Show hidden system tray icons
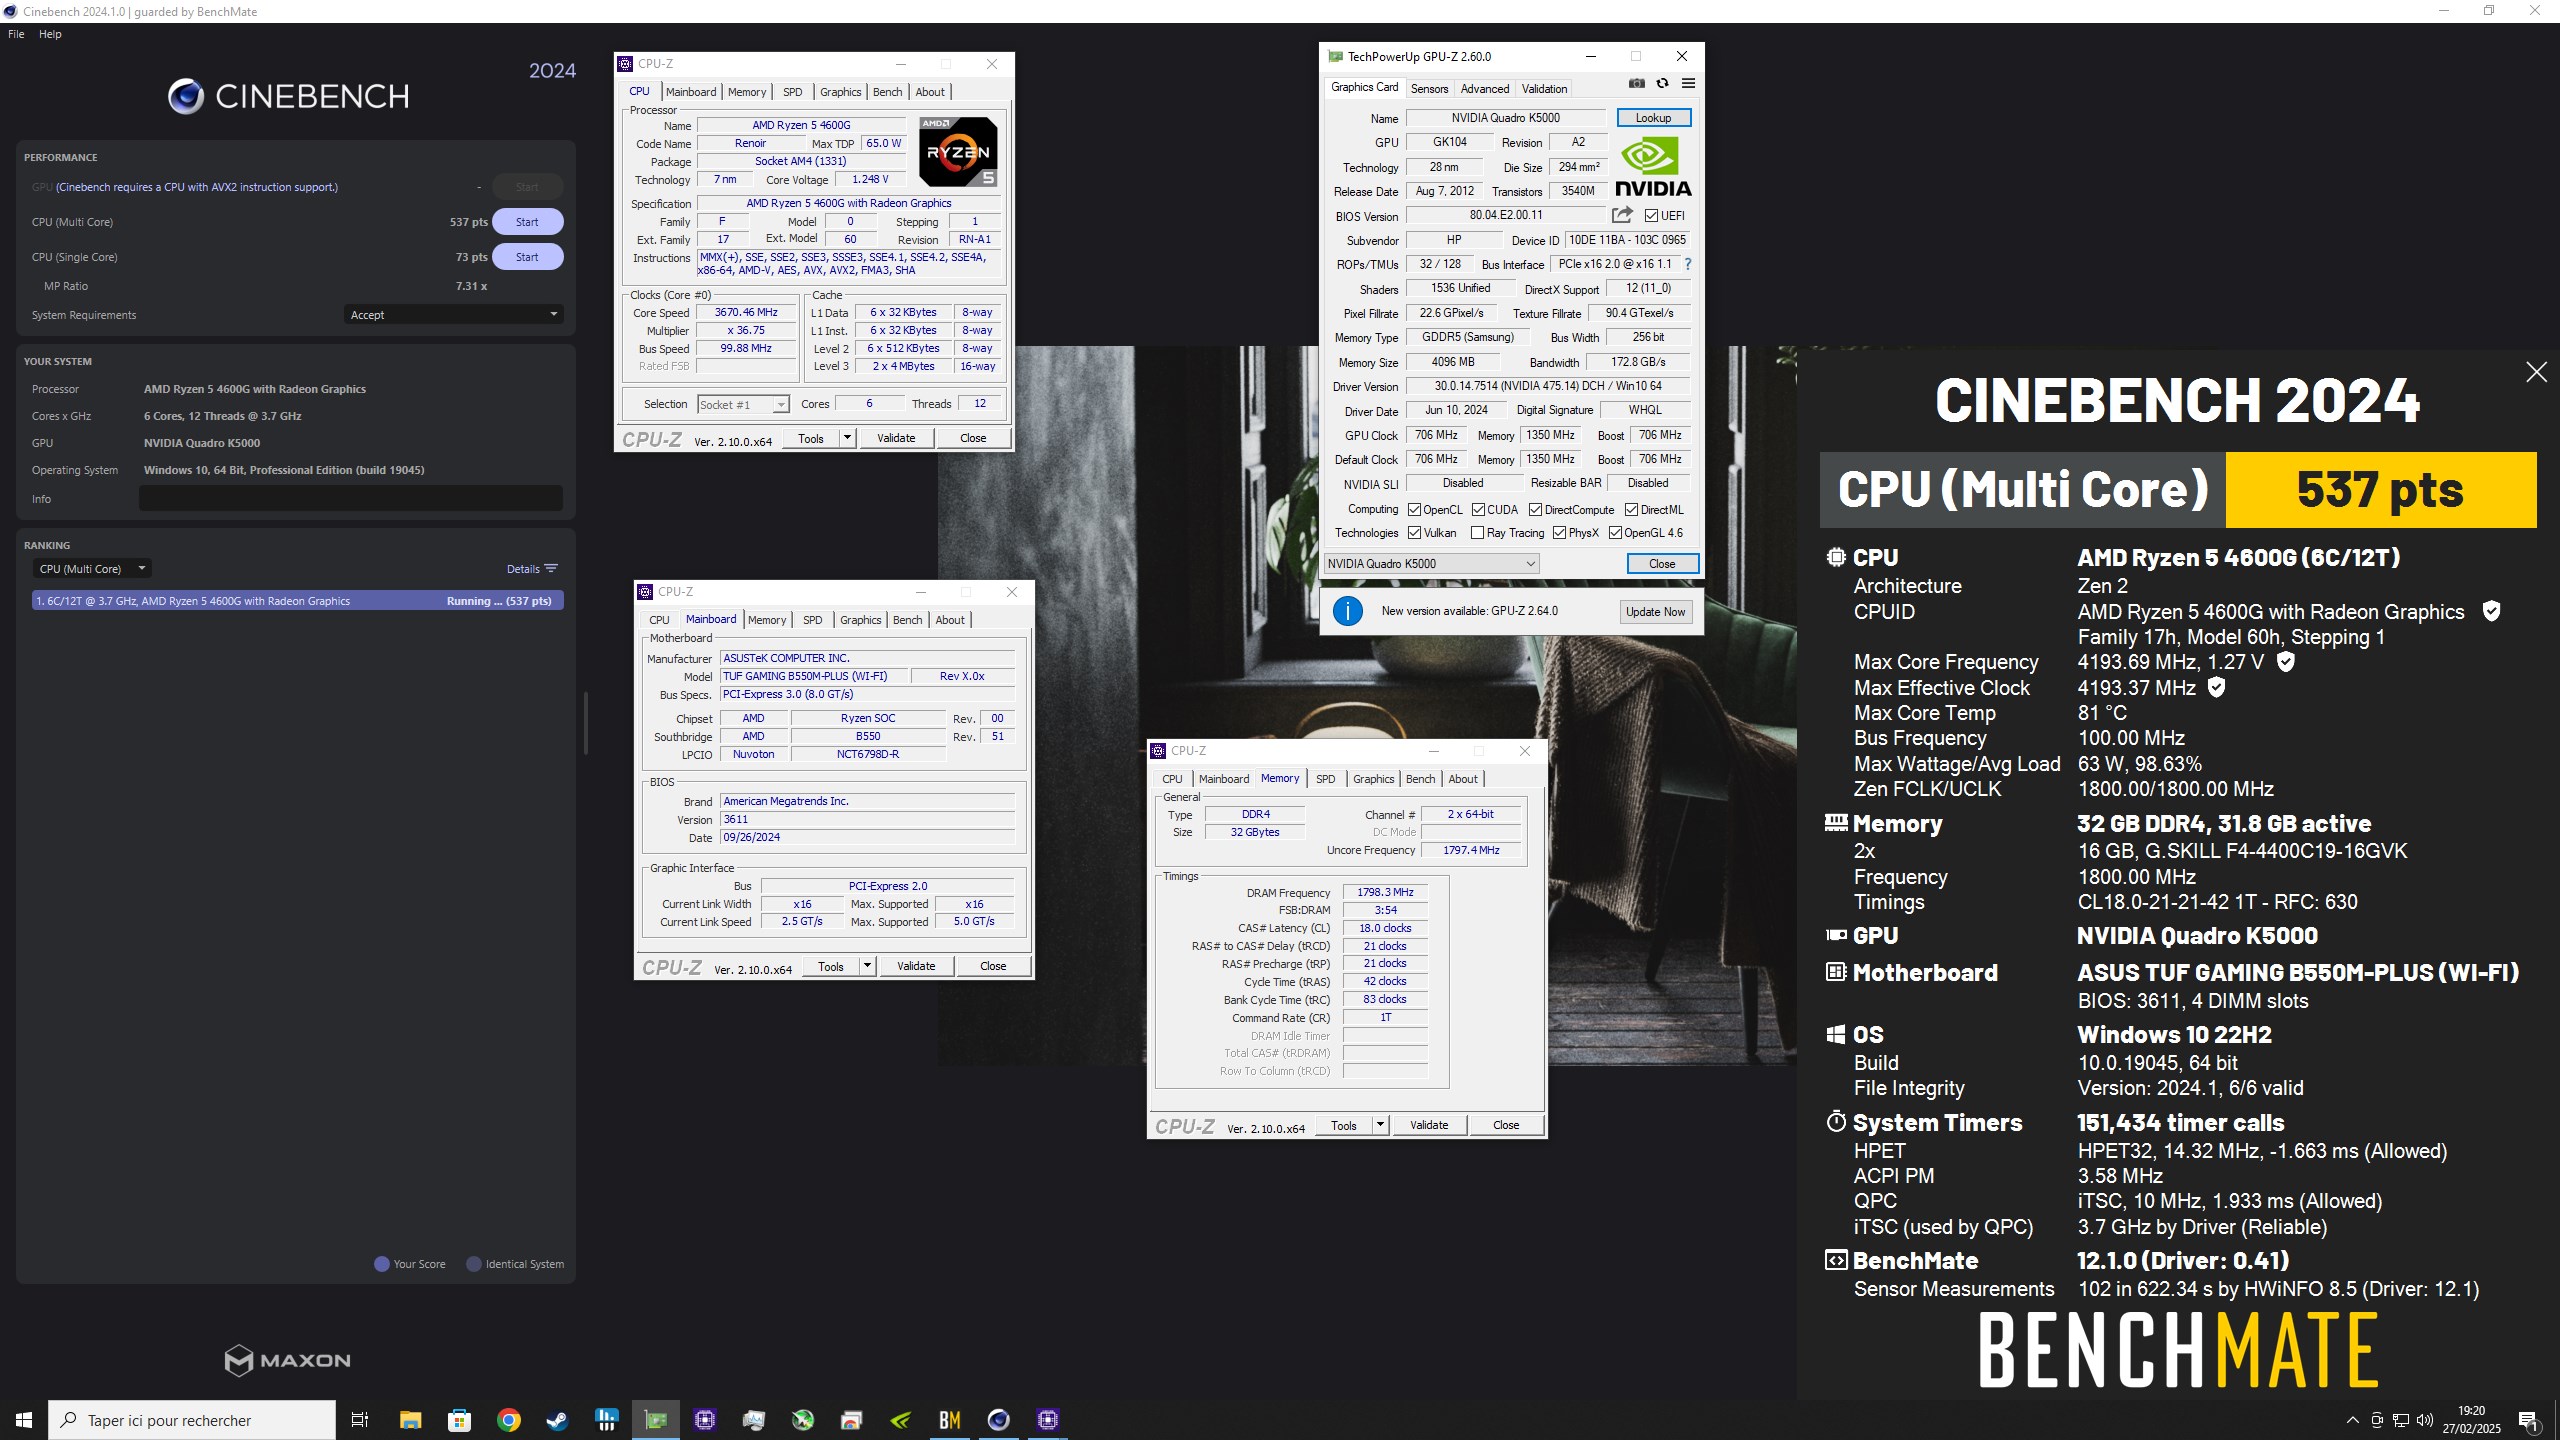Image resolution: width=2560 pixels, height=1440 pixels. 2352,1420
